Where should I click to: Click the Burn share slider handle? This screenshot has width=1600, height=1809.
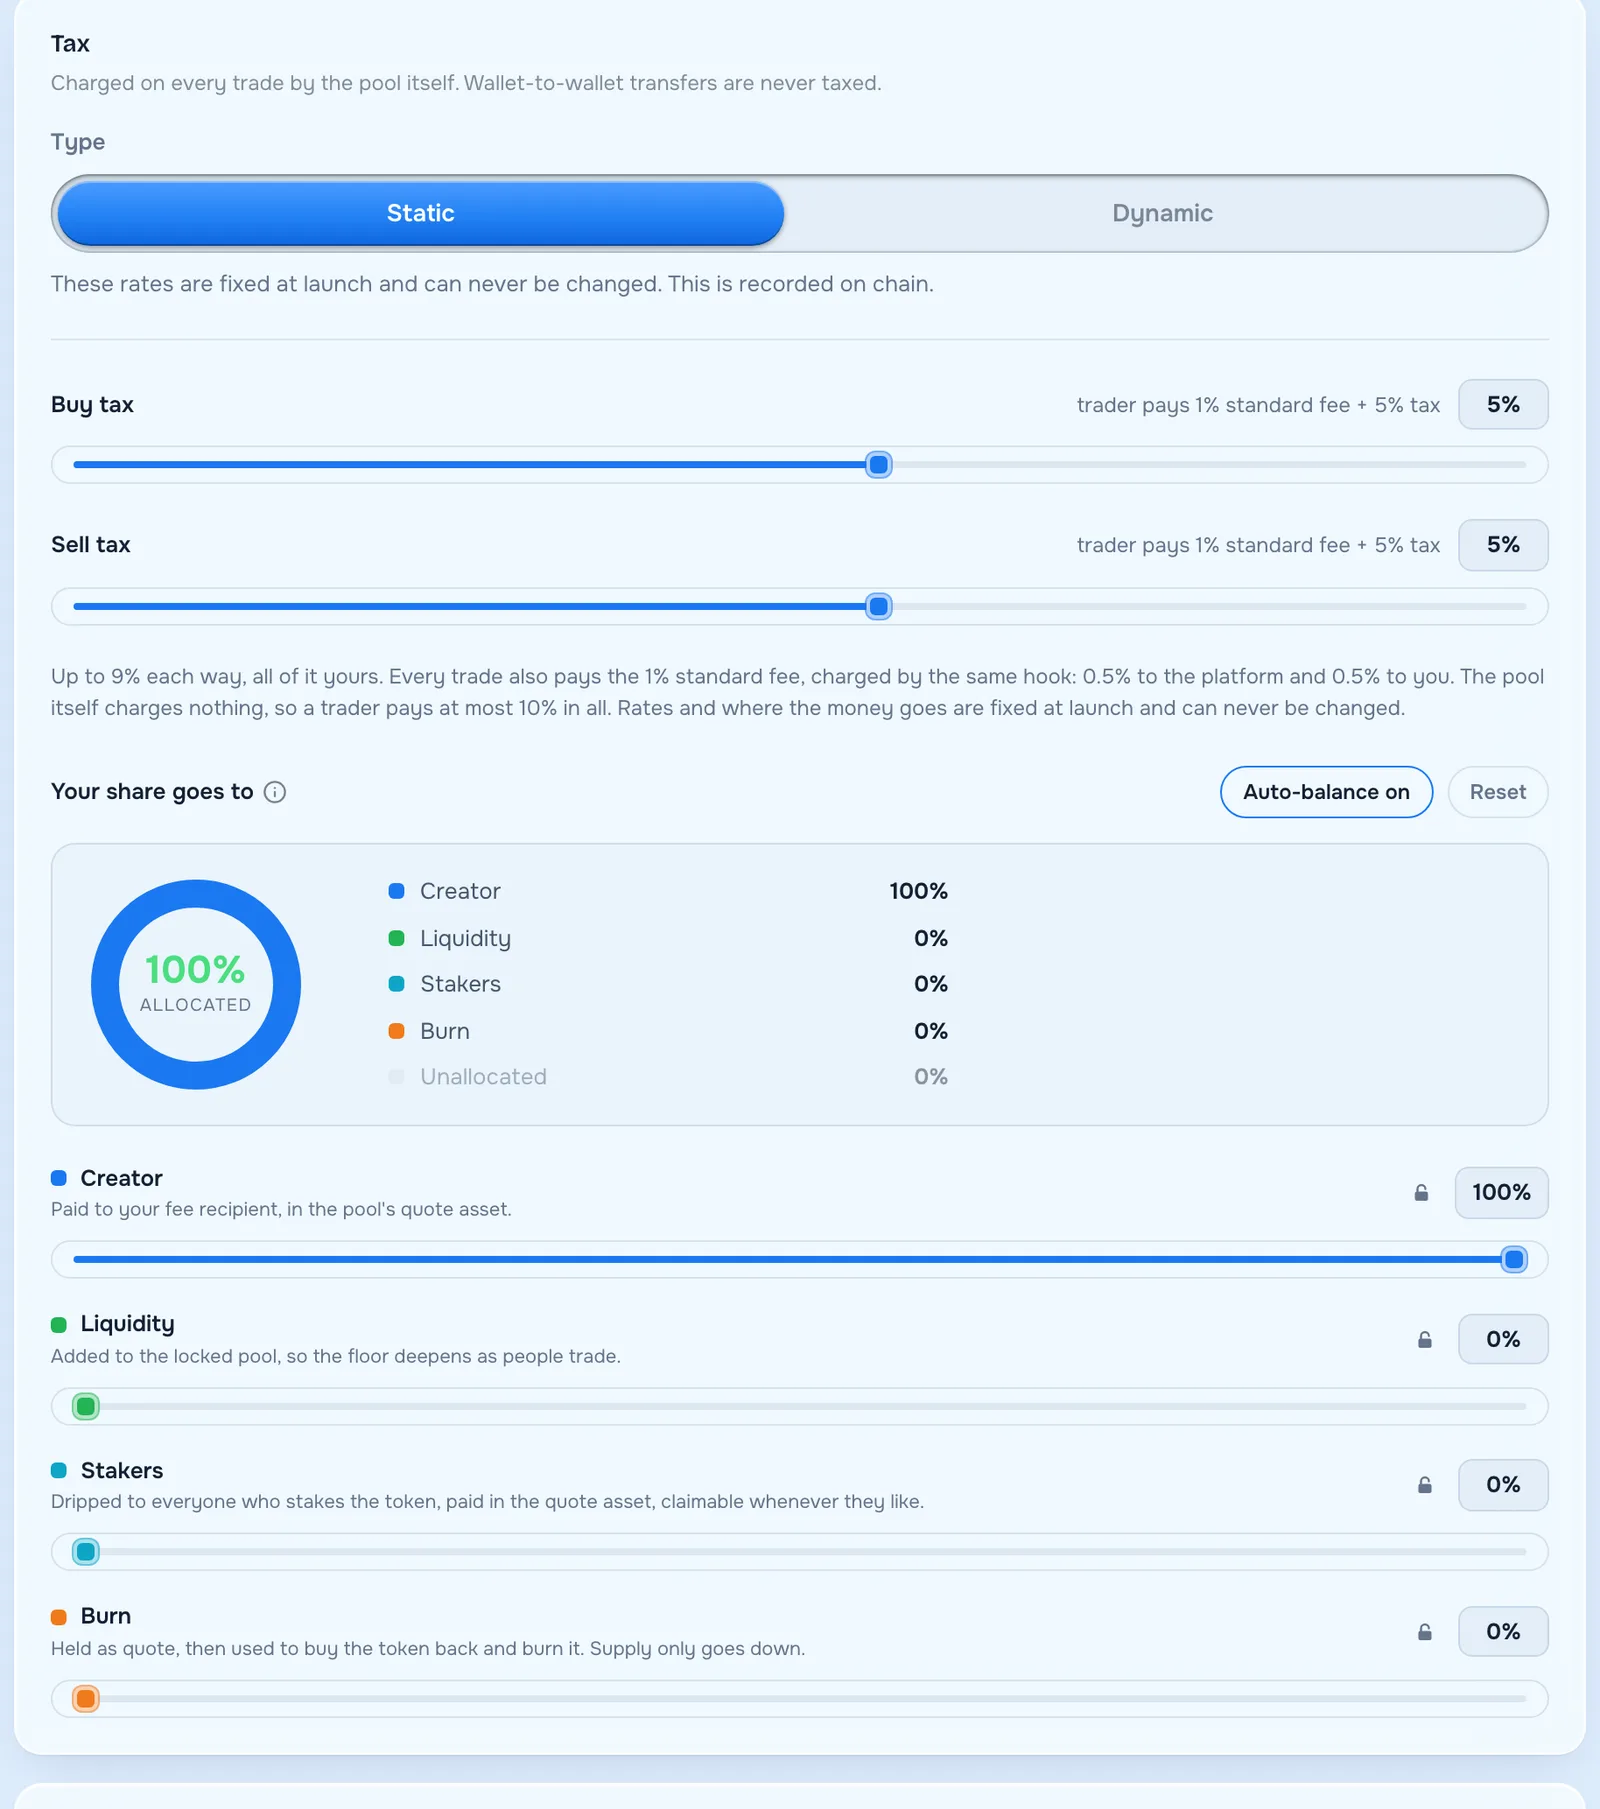click(x=86, y=1699)
